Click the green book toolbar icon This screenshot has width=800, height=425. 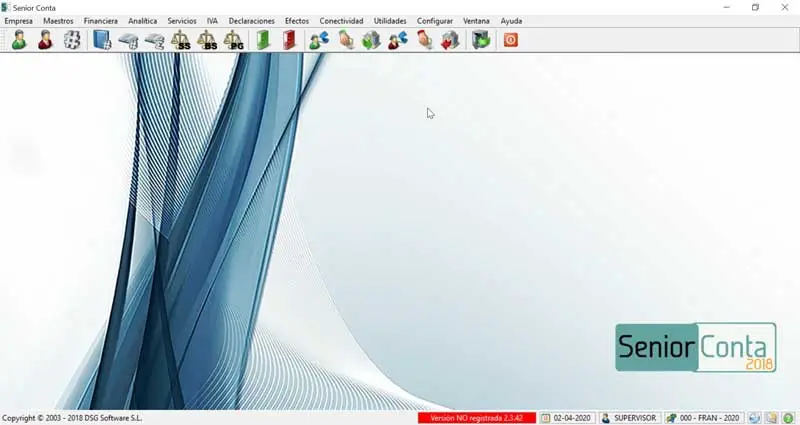263,40
